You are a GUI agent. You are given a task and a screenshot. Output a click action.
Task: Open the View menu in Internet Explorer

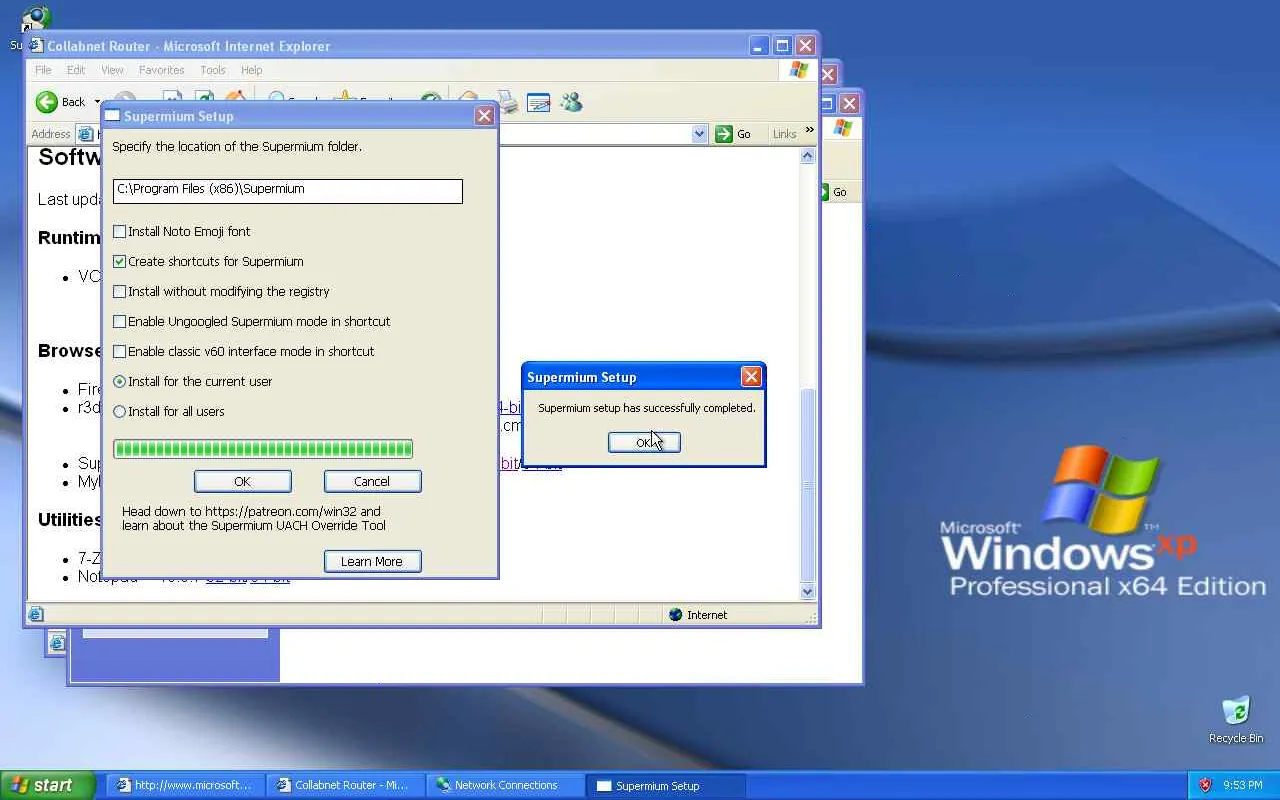(x=112, y=70)
